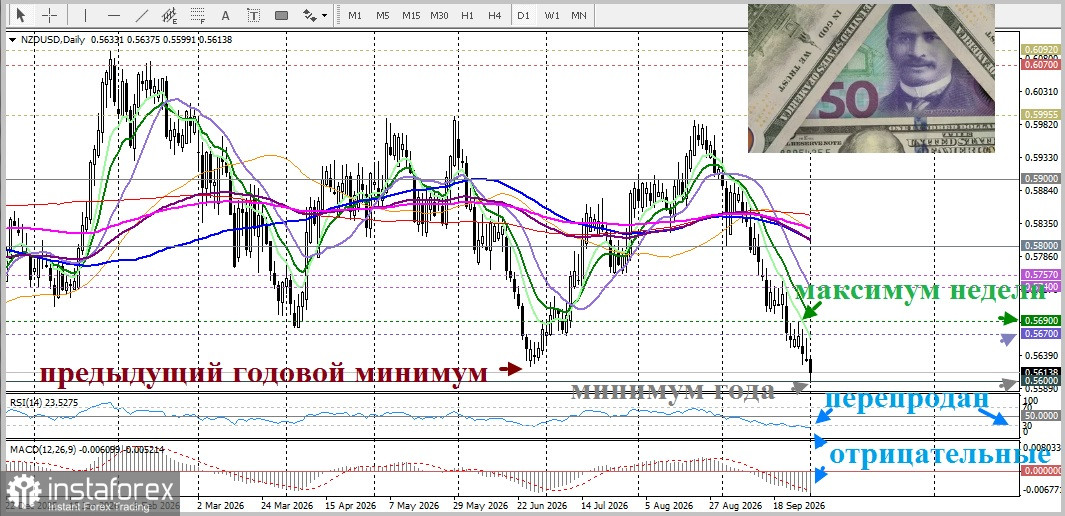This screenshot has width=1065, height=516.
Task: Switch to H4 timeframe
Action: (494, 14)
